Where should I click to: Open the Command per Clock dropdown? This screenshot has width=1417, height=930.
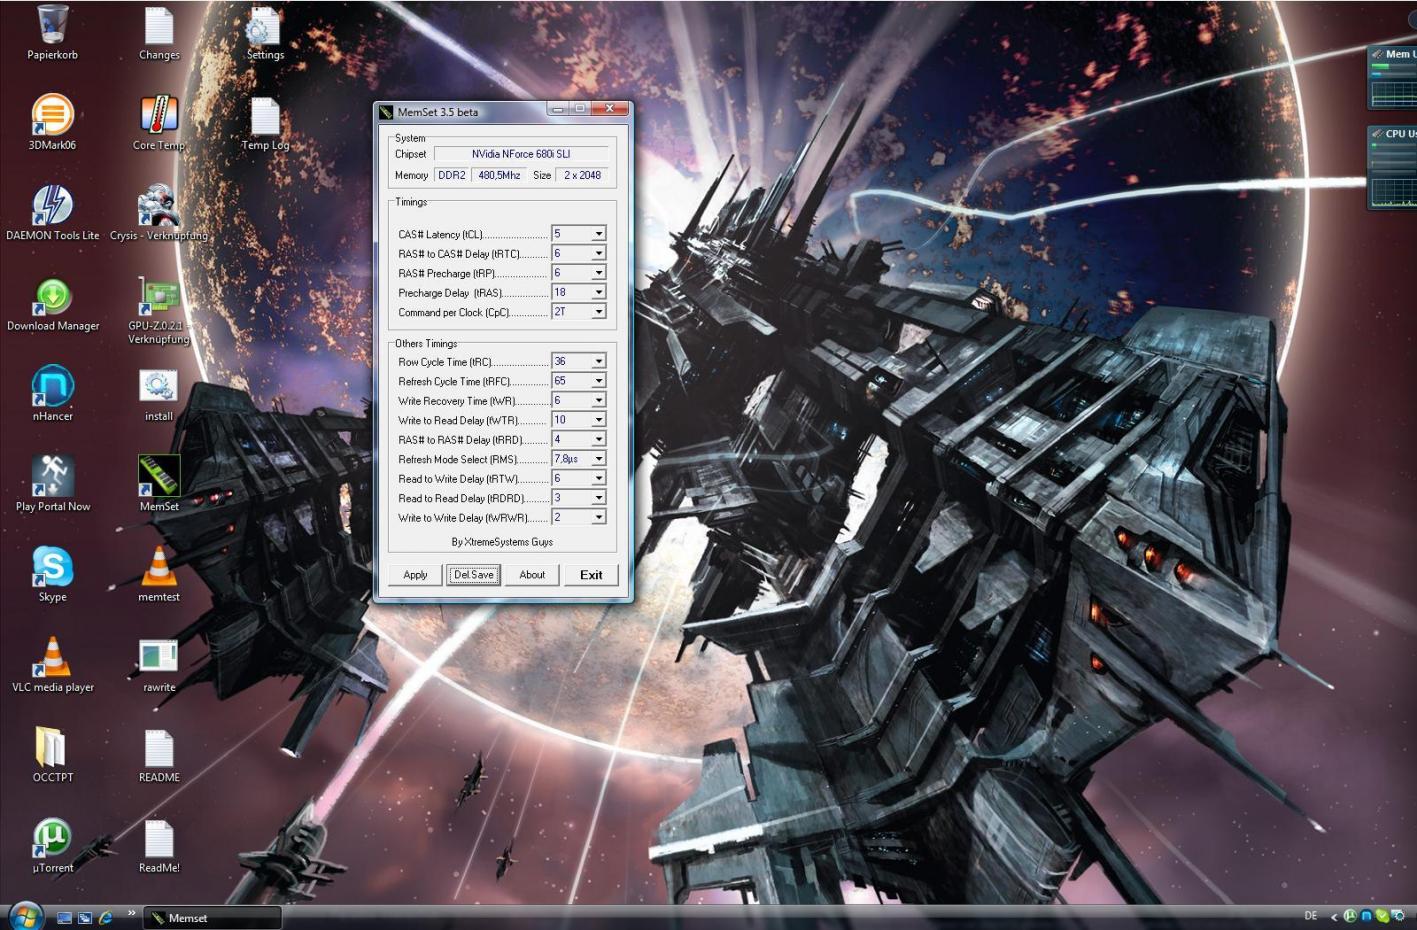click(x=578, y=312)
